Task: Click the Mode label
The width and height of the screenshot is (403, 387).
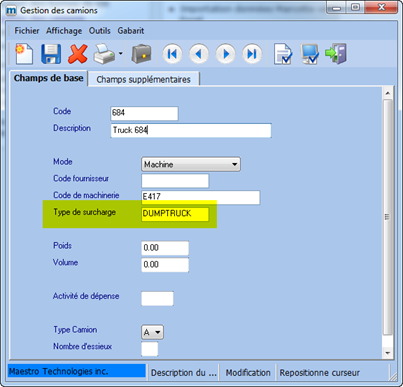Action: (x=63, y=162)
